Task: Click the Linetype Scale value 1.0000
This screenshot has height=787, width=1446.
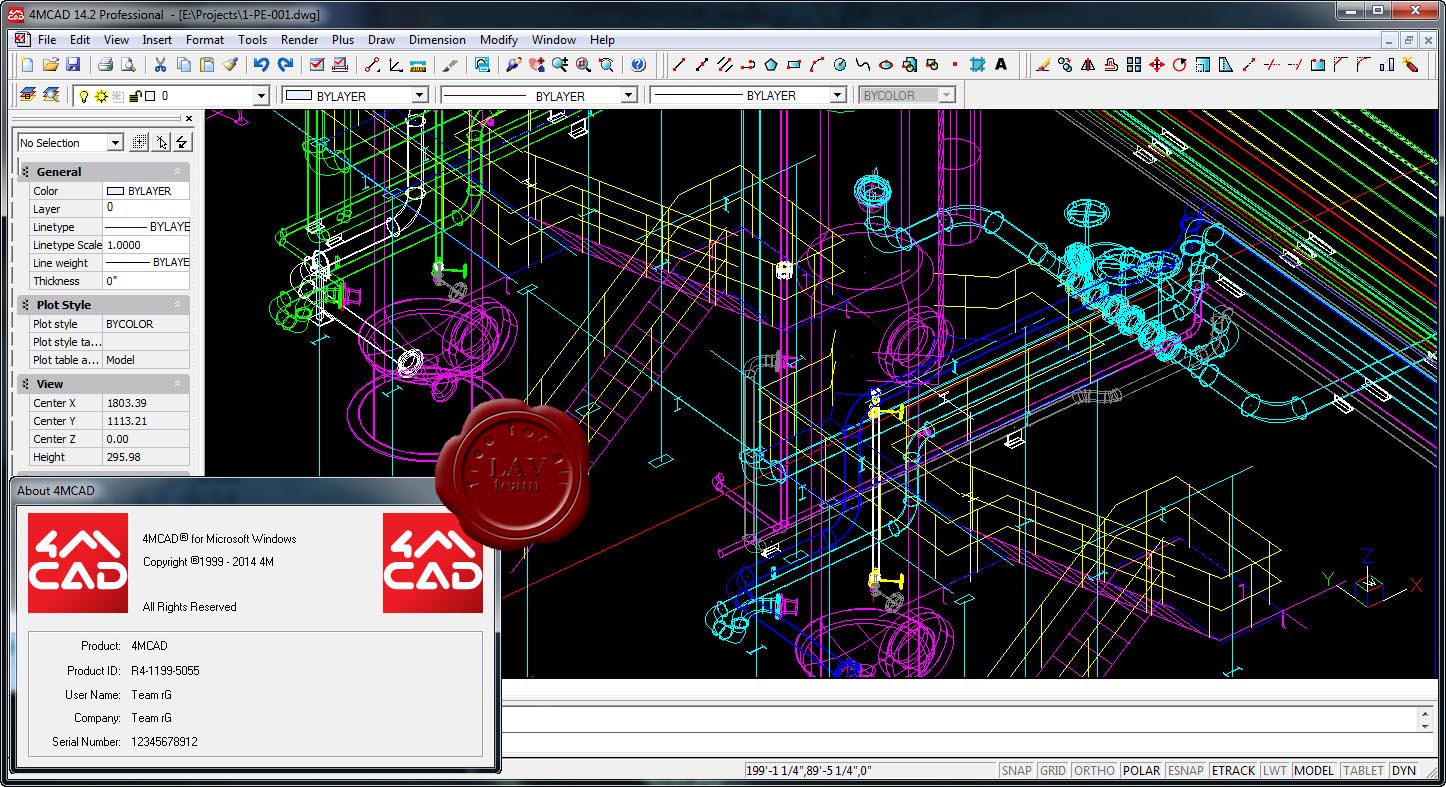Action: (146, 245)
